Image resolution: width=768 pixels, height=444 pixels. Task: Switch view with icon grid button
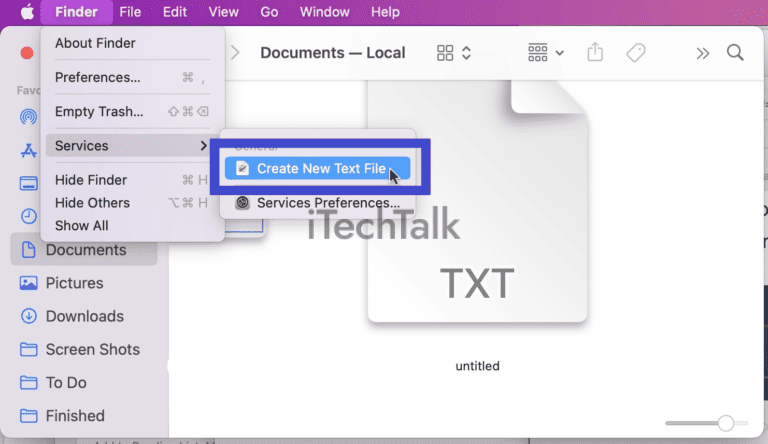coord(445,53)
